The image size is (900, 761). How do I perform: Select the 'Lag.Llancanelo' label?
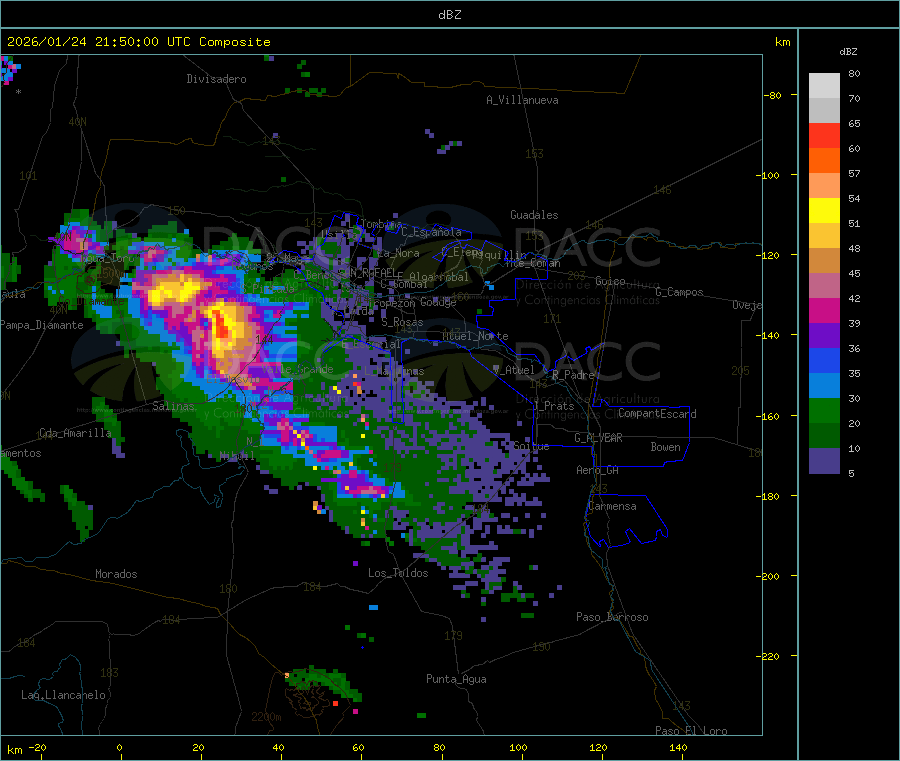[x=63, y=695]
